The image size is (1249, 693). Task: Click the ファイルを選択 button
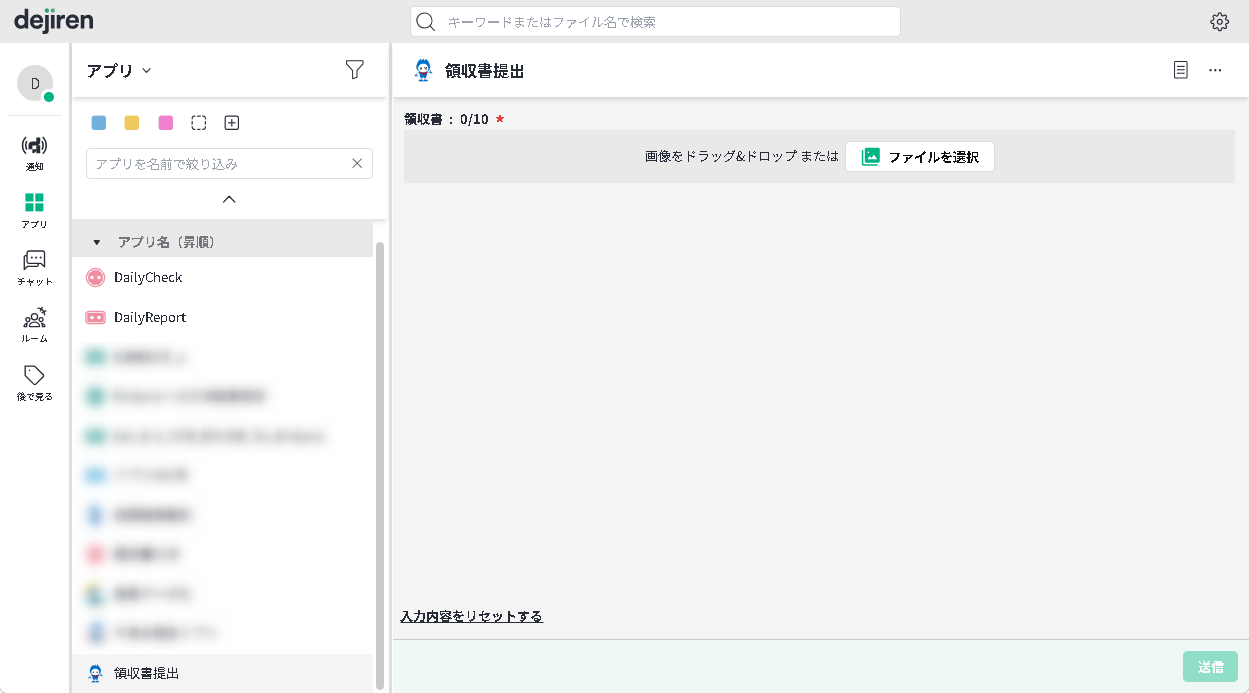pyautogui.click(x=920, y=157)
